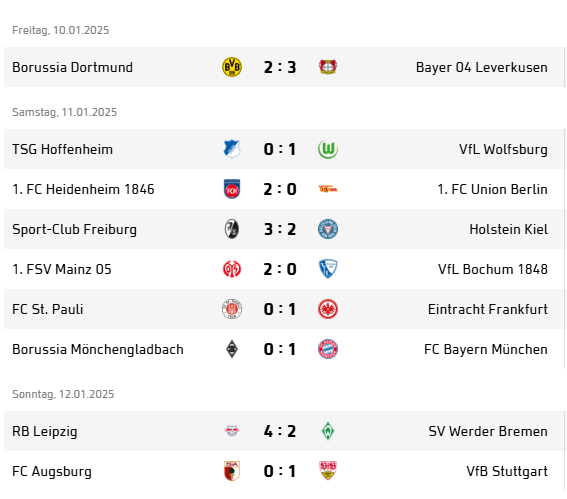Click the RB Leipzig bulls logo
The height and width of the screenshot is (499, 567).
coord(232,431)
